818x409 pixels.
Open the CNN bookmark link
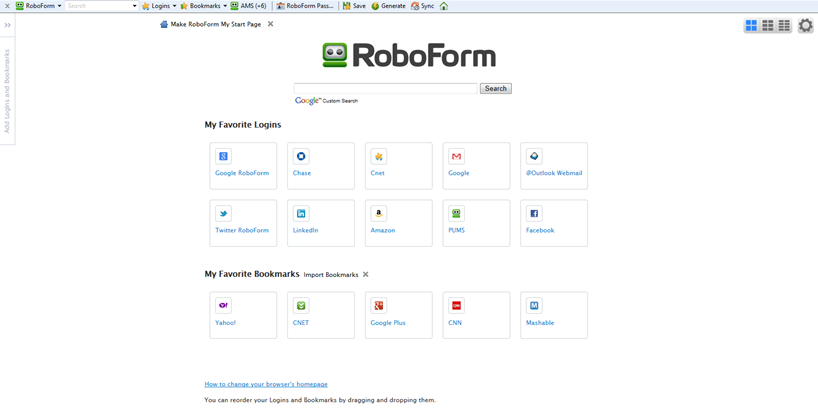[455, 322]
